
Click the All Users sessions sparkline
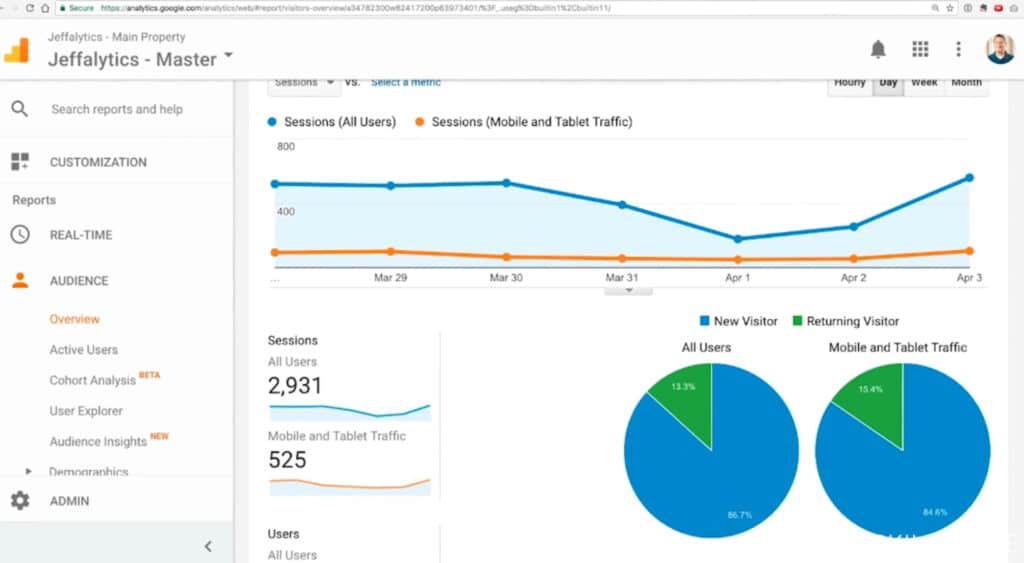(349, 411)
